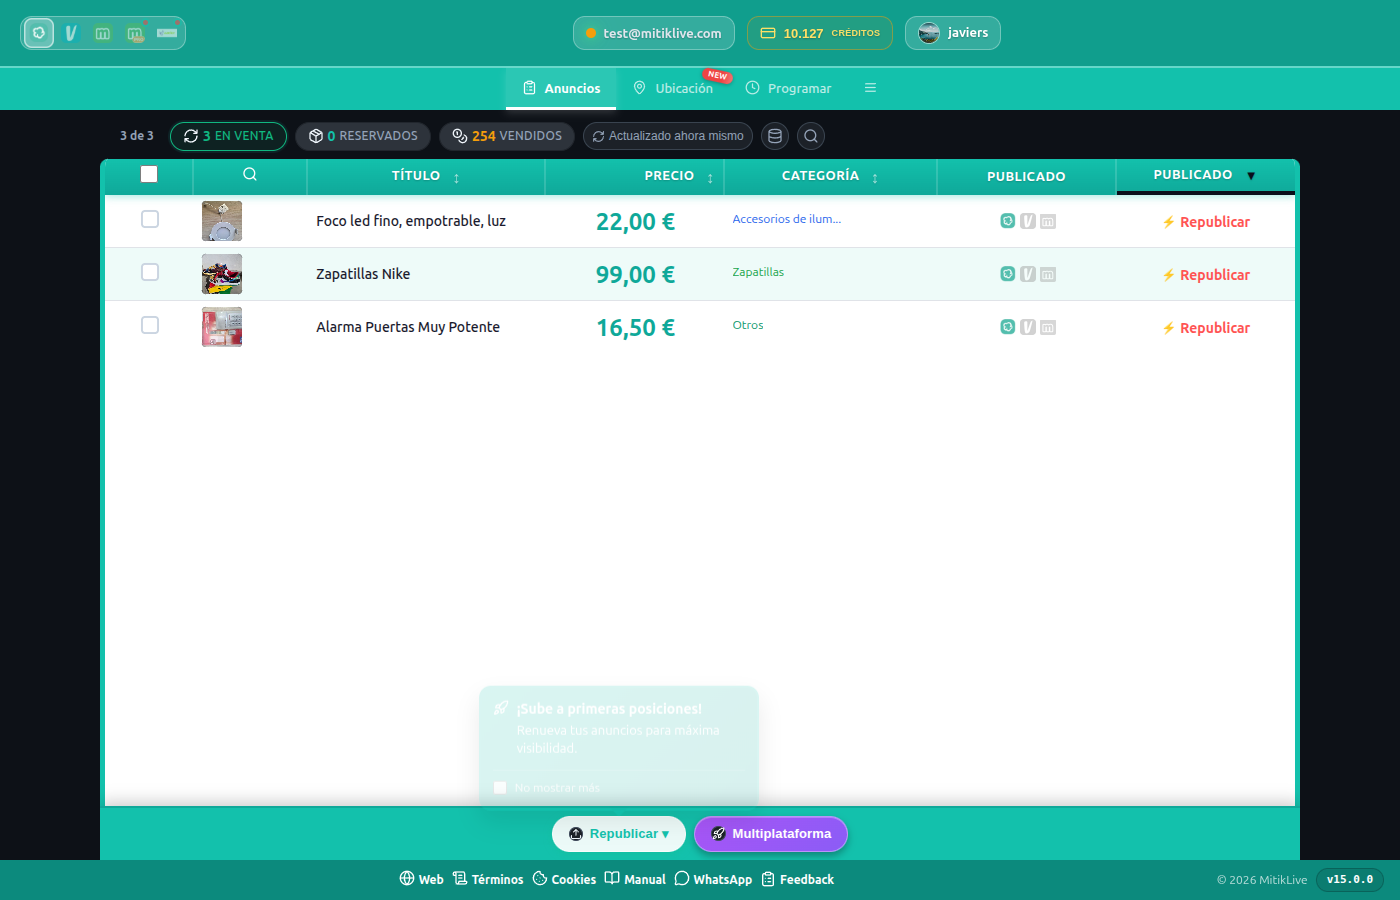Sort by the PRECIO column arrow
Image resolution: width=1400 pixels, height=900 pixels.
point(710,178)
